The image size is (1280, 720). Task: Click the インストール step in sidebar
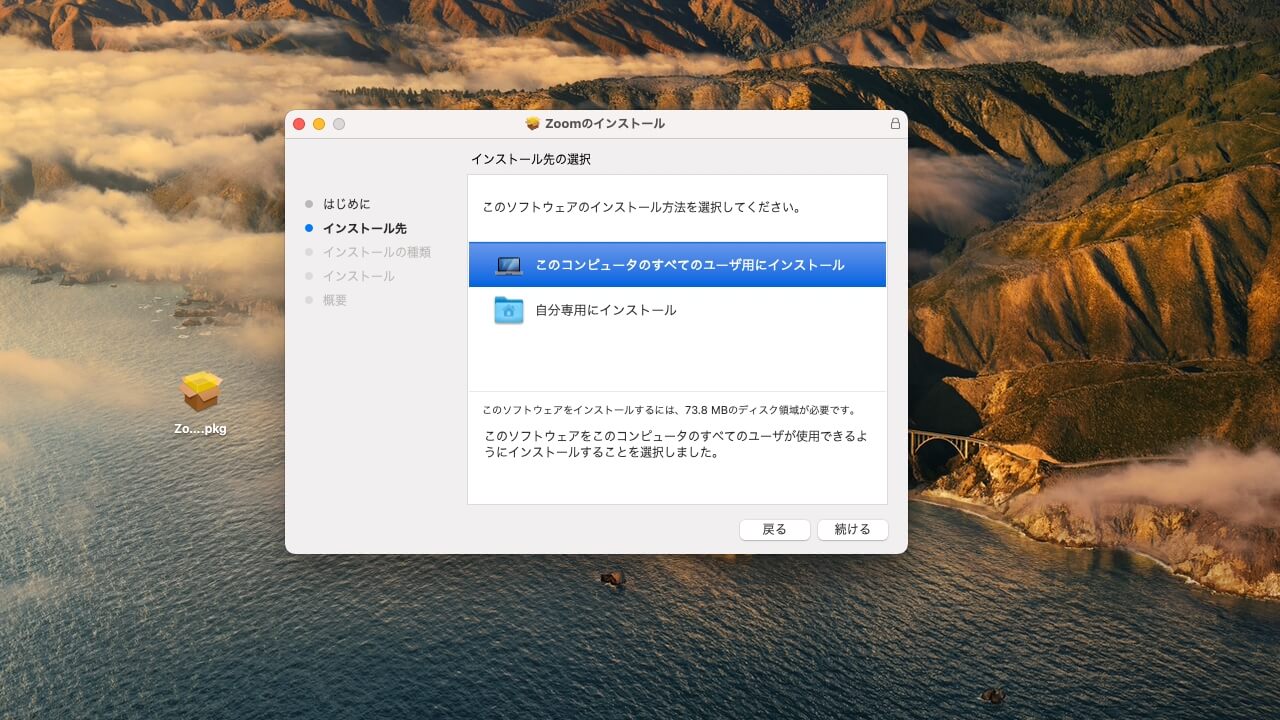(x=358, y=276)
